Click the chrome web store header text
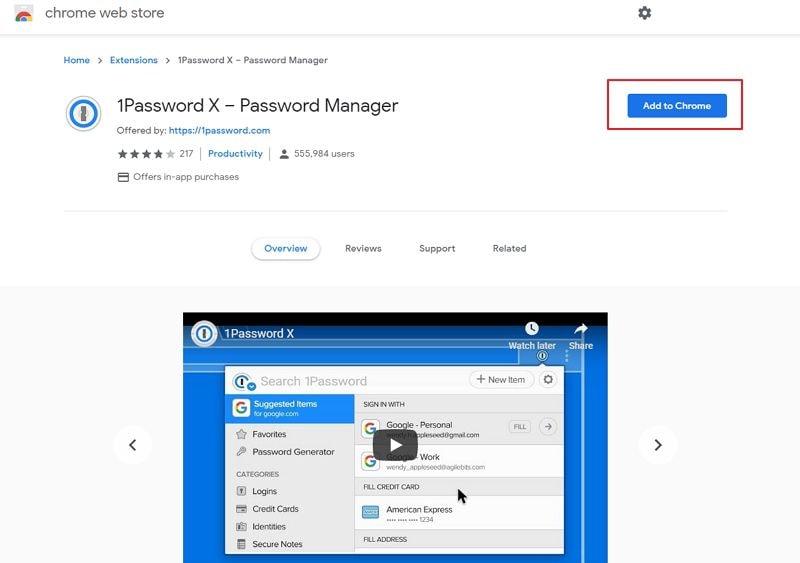Viewport: 800px width, 563px height. click(x=105, y=13)
